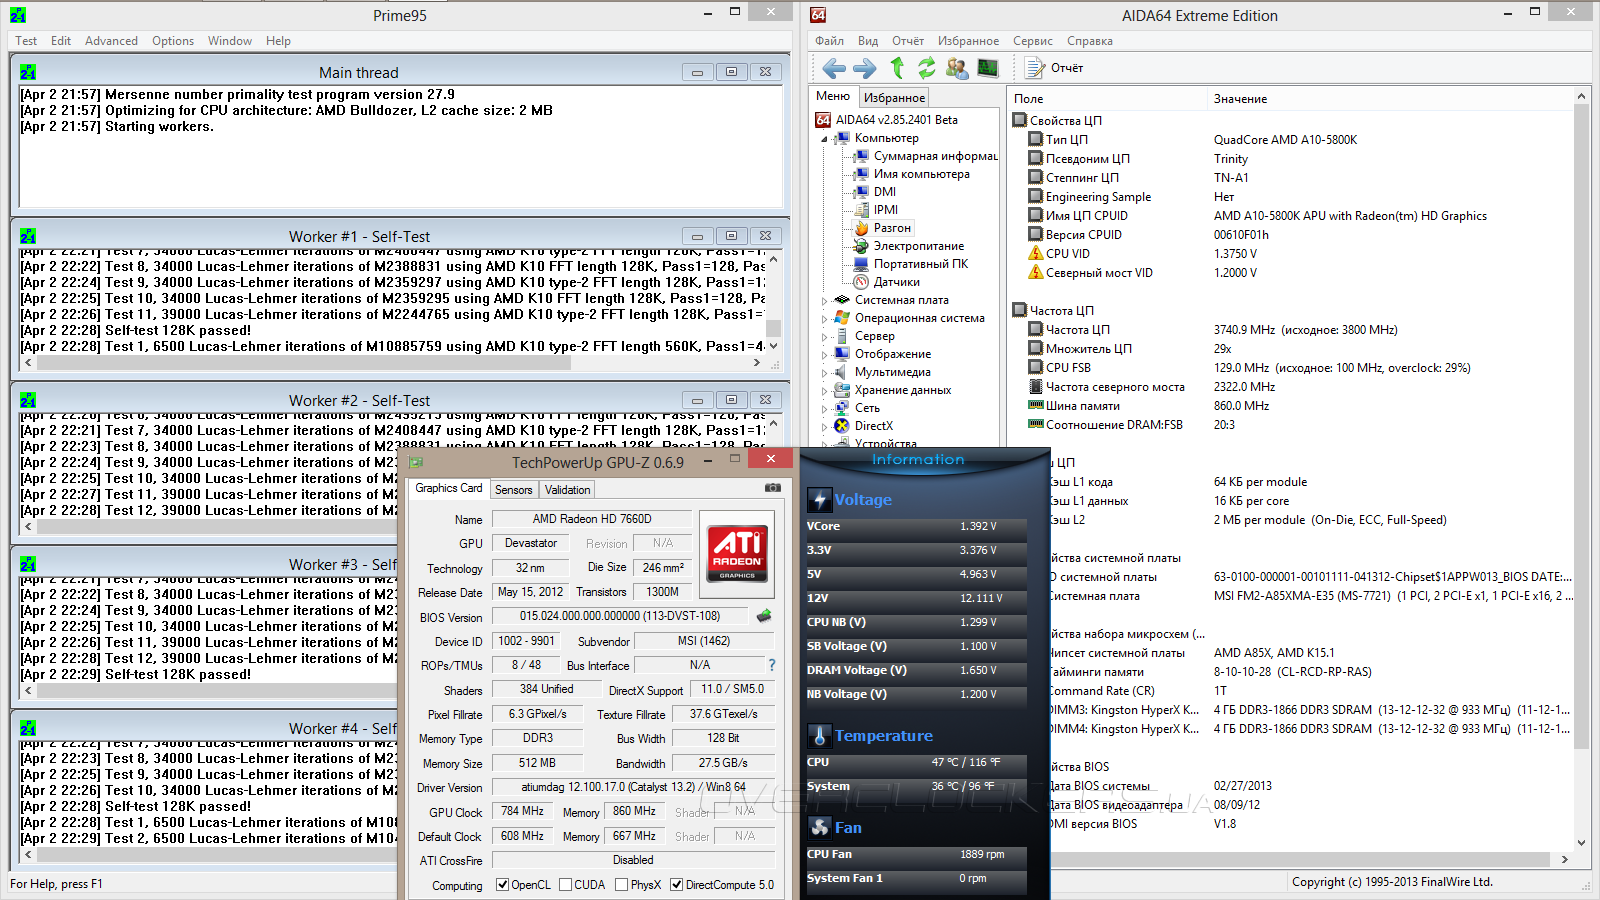Click the Worker #1 horizontal scrollbar
The width and height of the screenshot is (1600, 900).
pyautogui.click(x=392, y=363)
